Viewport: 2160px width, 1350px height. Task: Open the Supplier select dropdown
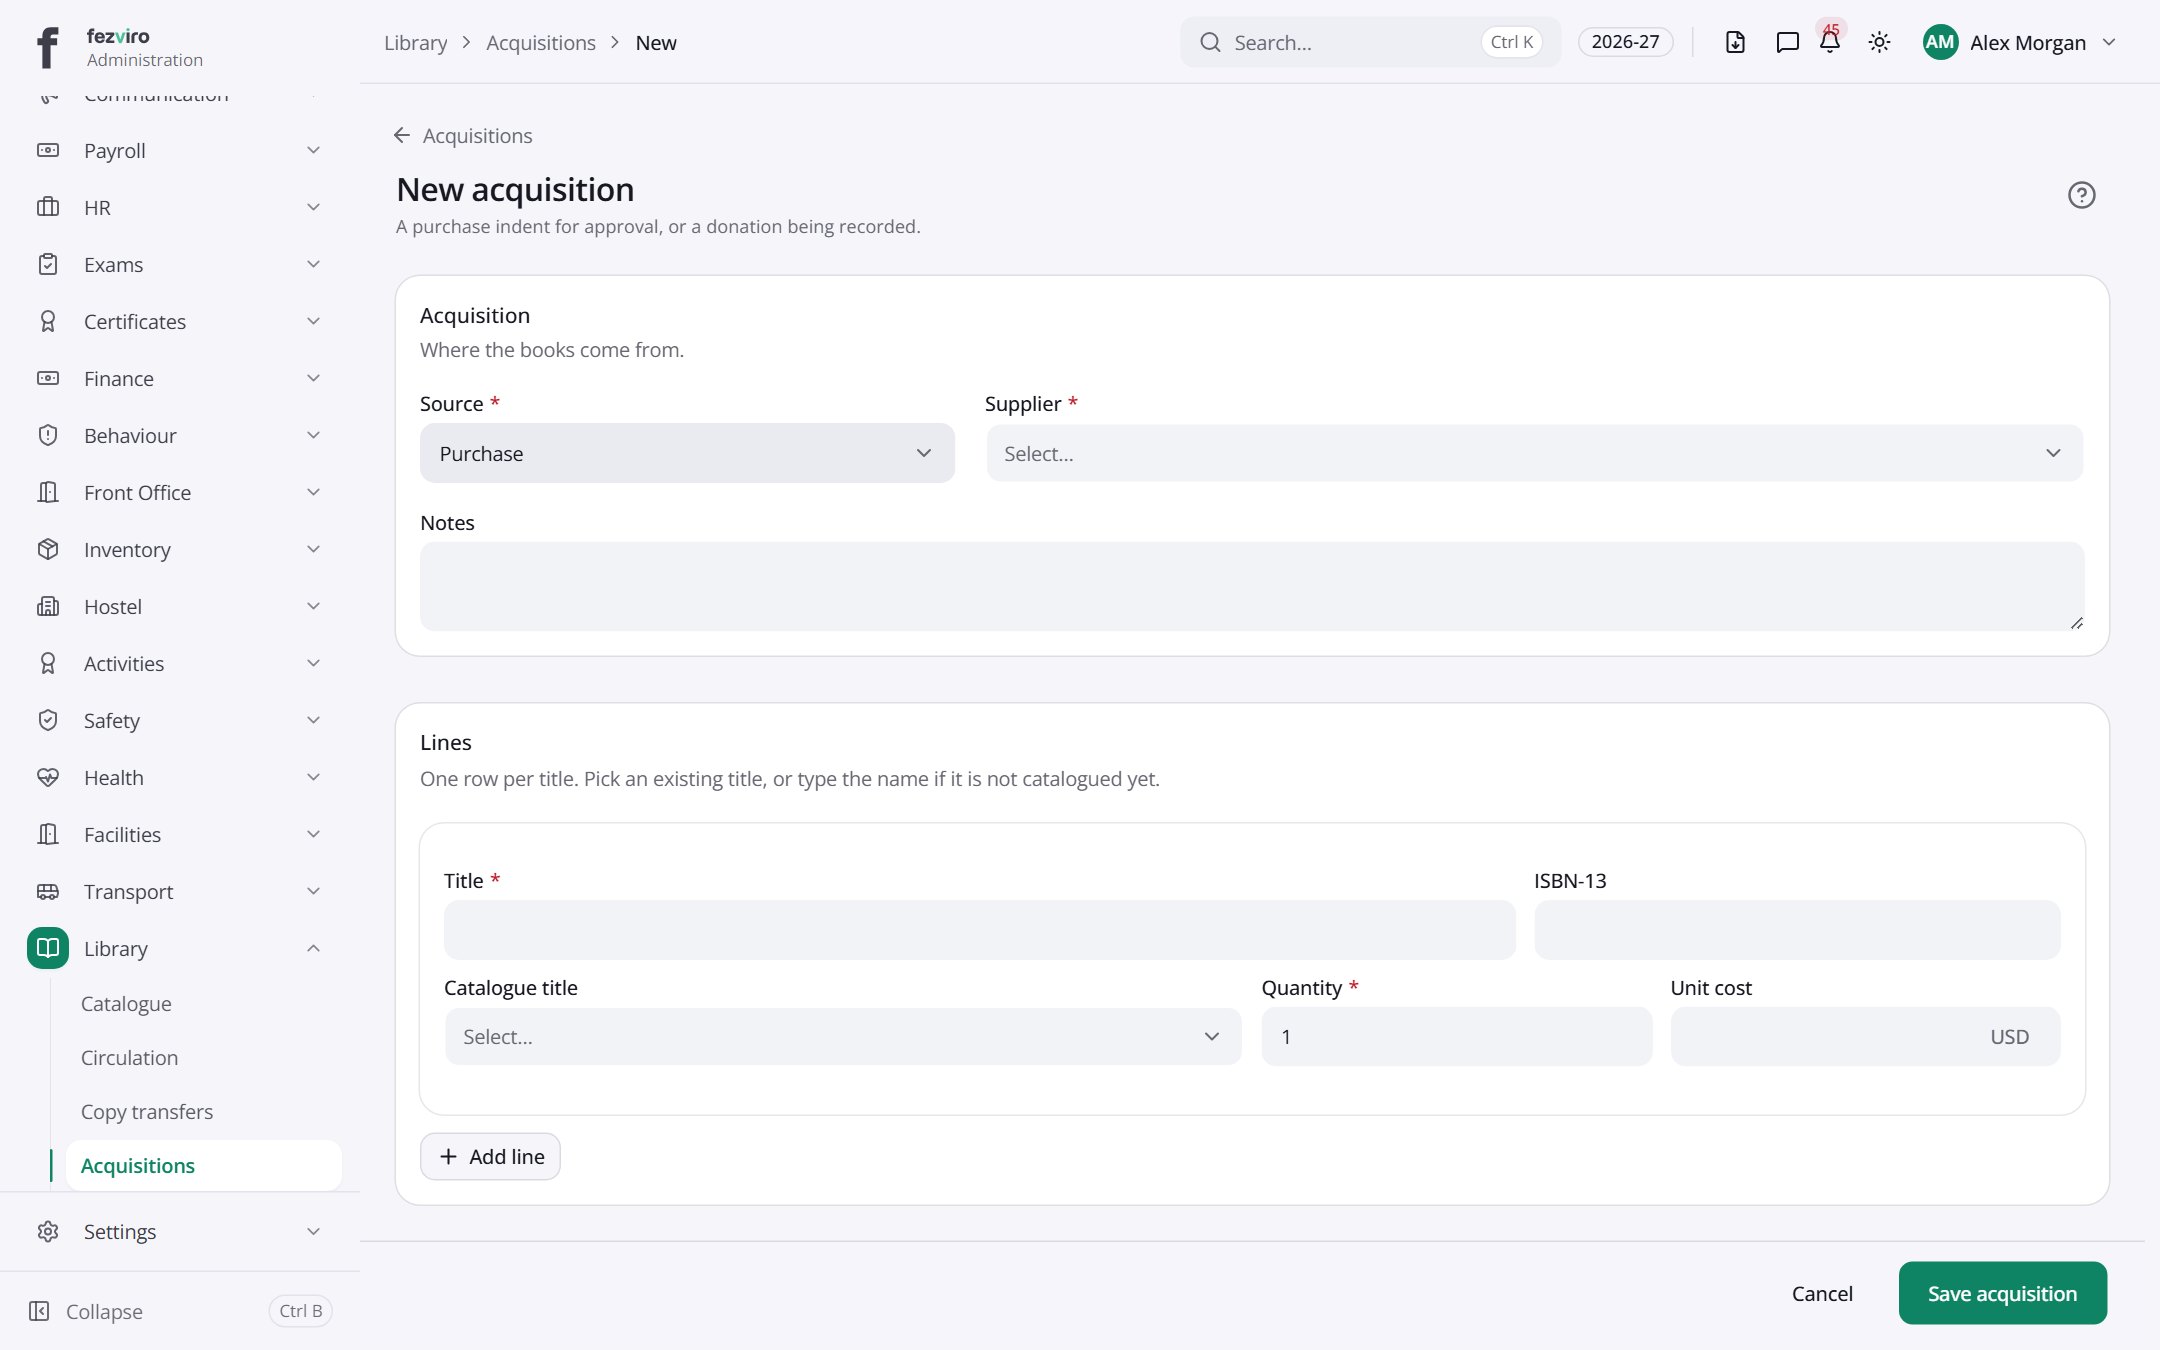(x=1534, y=453)
